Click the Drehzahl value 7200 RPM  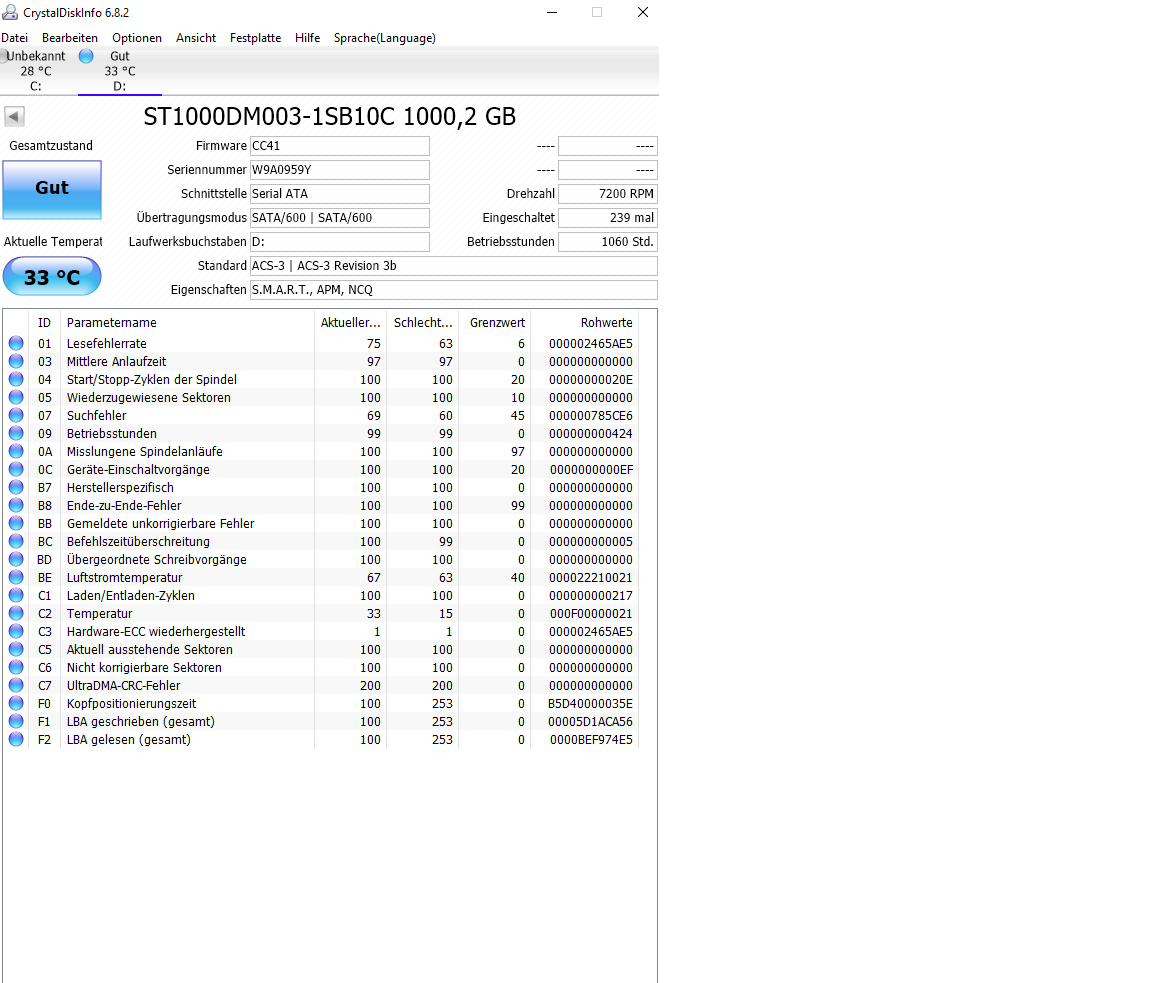[x=608, y=194]
